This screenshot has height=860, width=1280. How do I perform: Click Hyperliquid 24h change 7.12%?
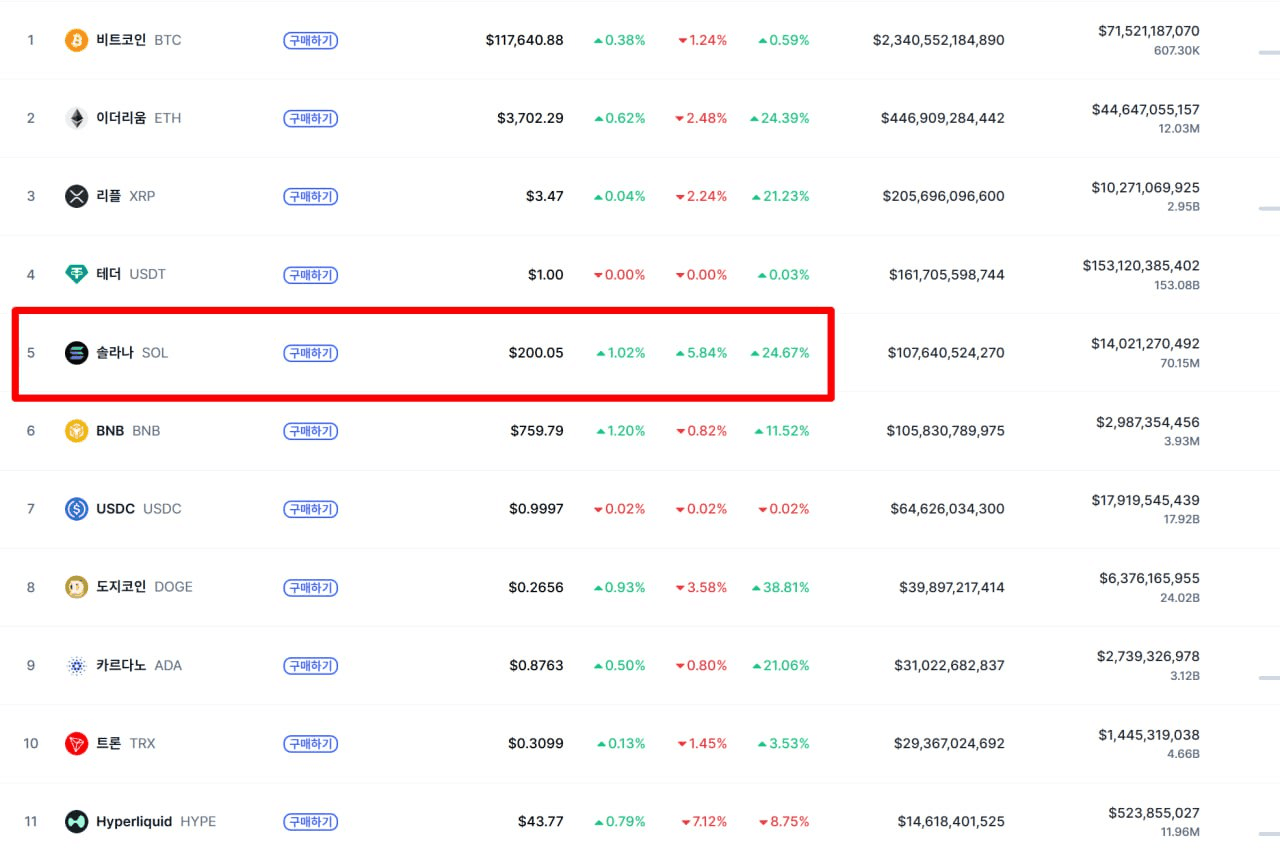point(704,822)
